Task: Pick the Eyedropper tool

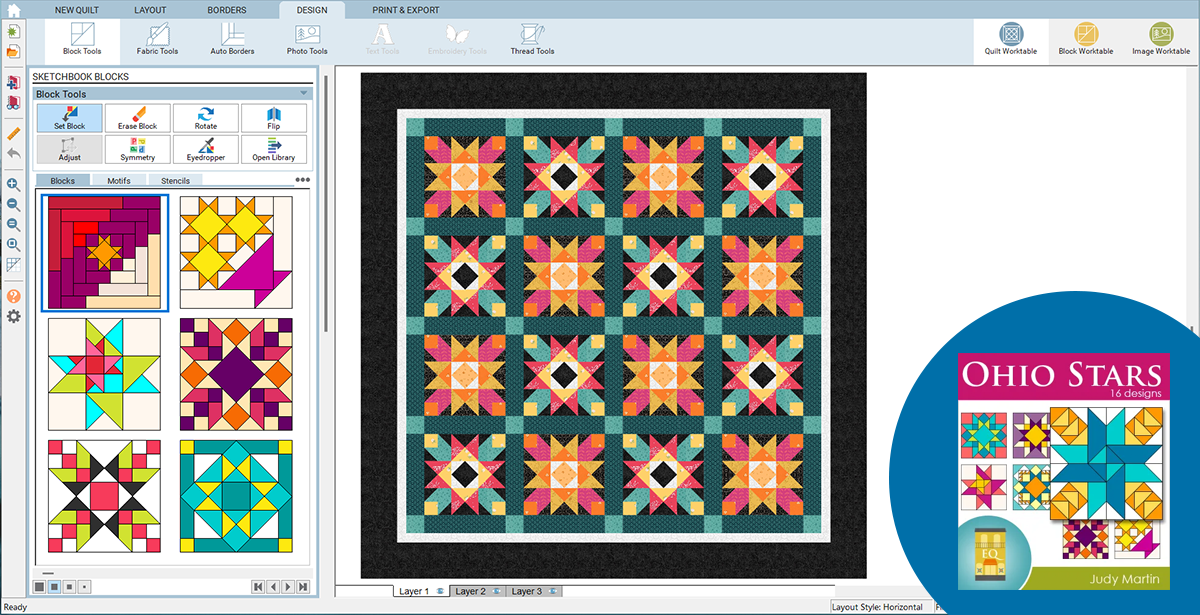Action: click(206, 149)
